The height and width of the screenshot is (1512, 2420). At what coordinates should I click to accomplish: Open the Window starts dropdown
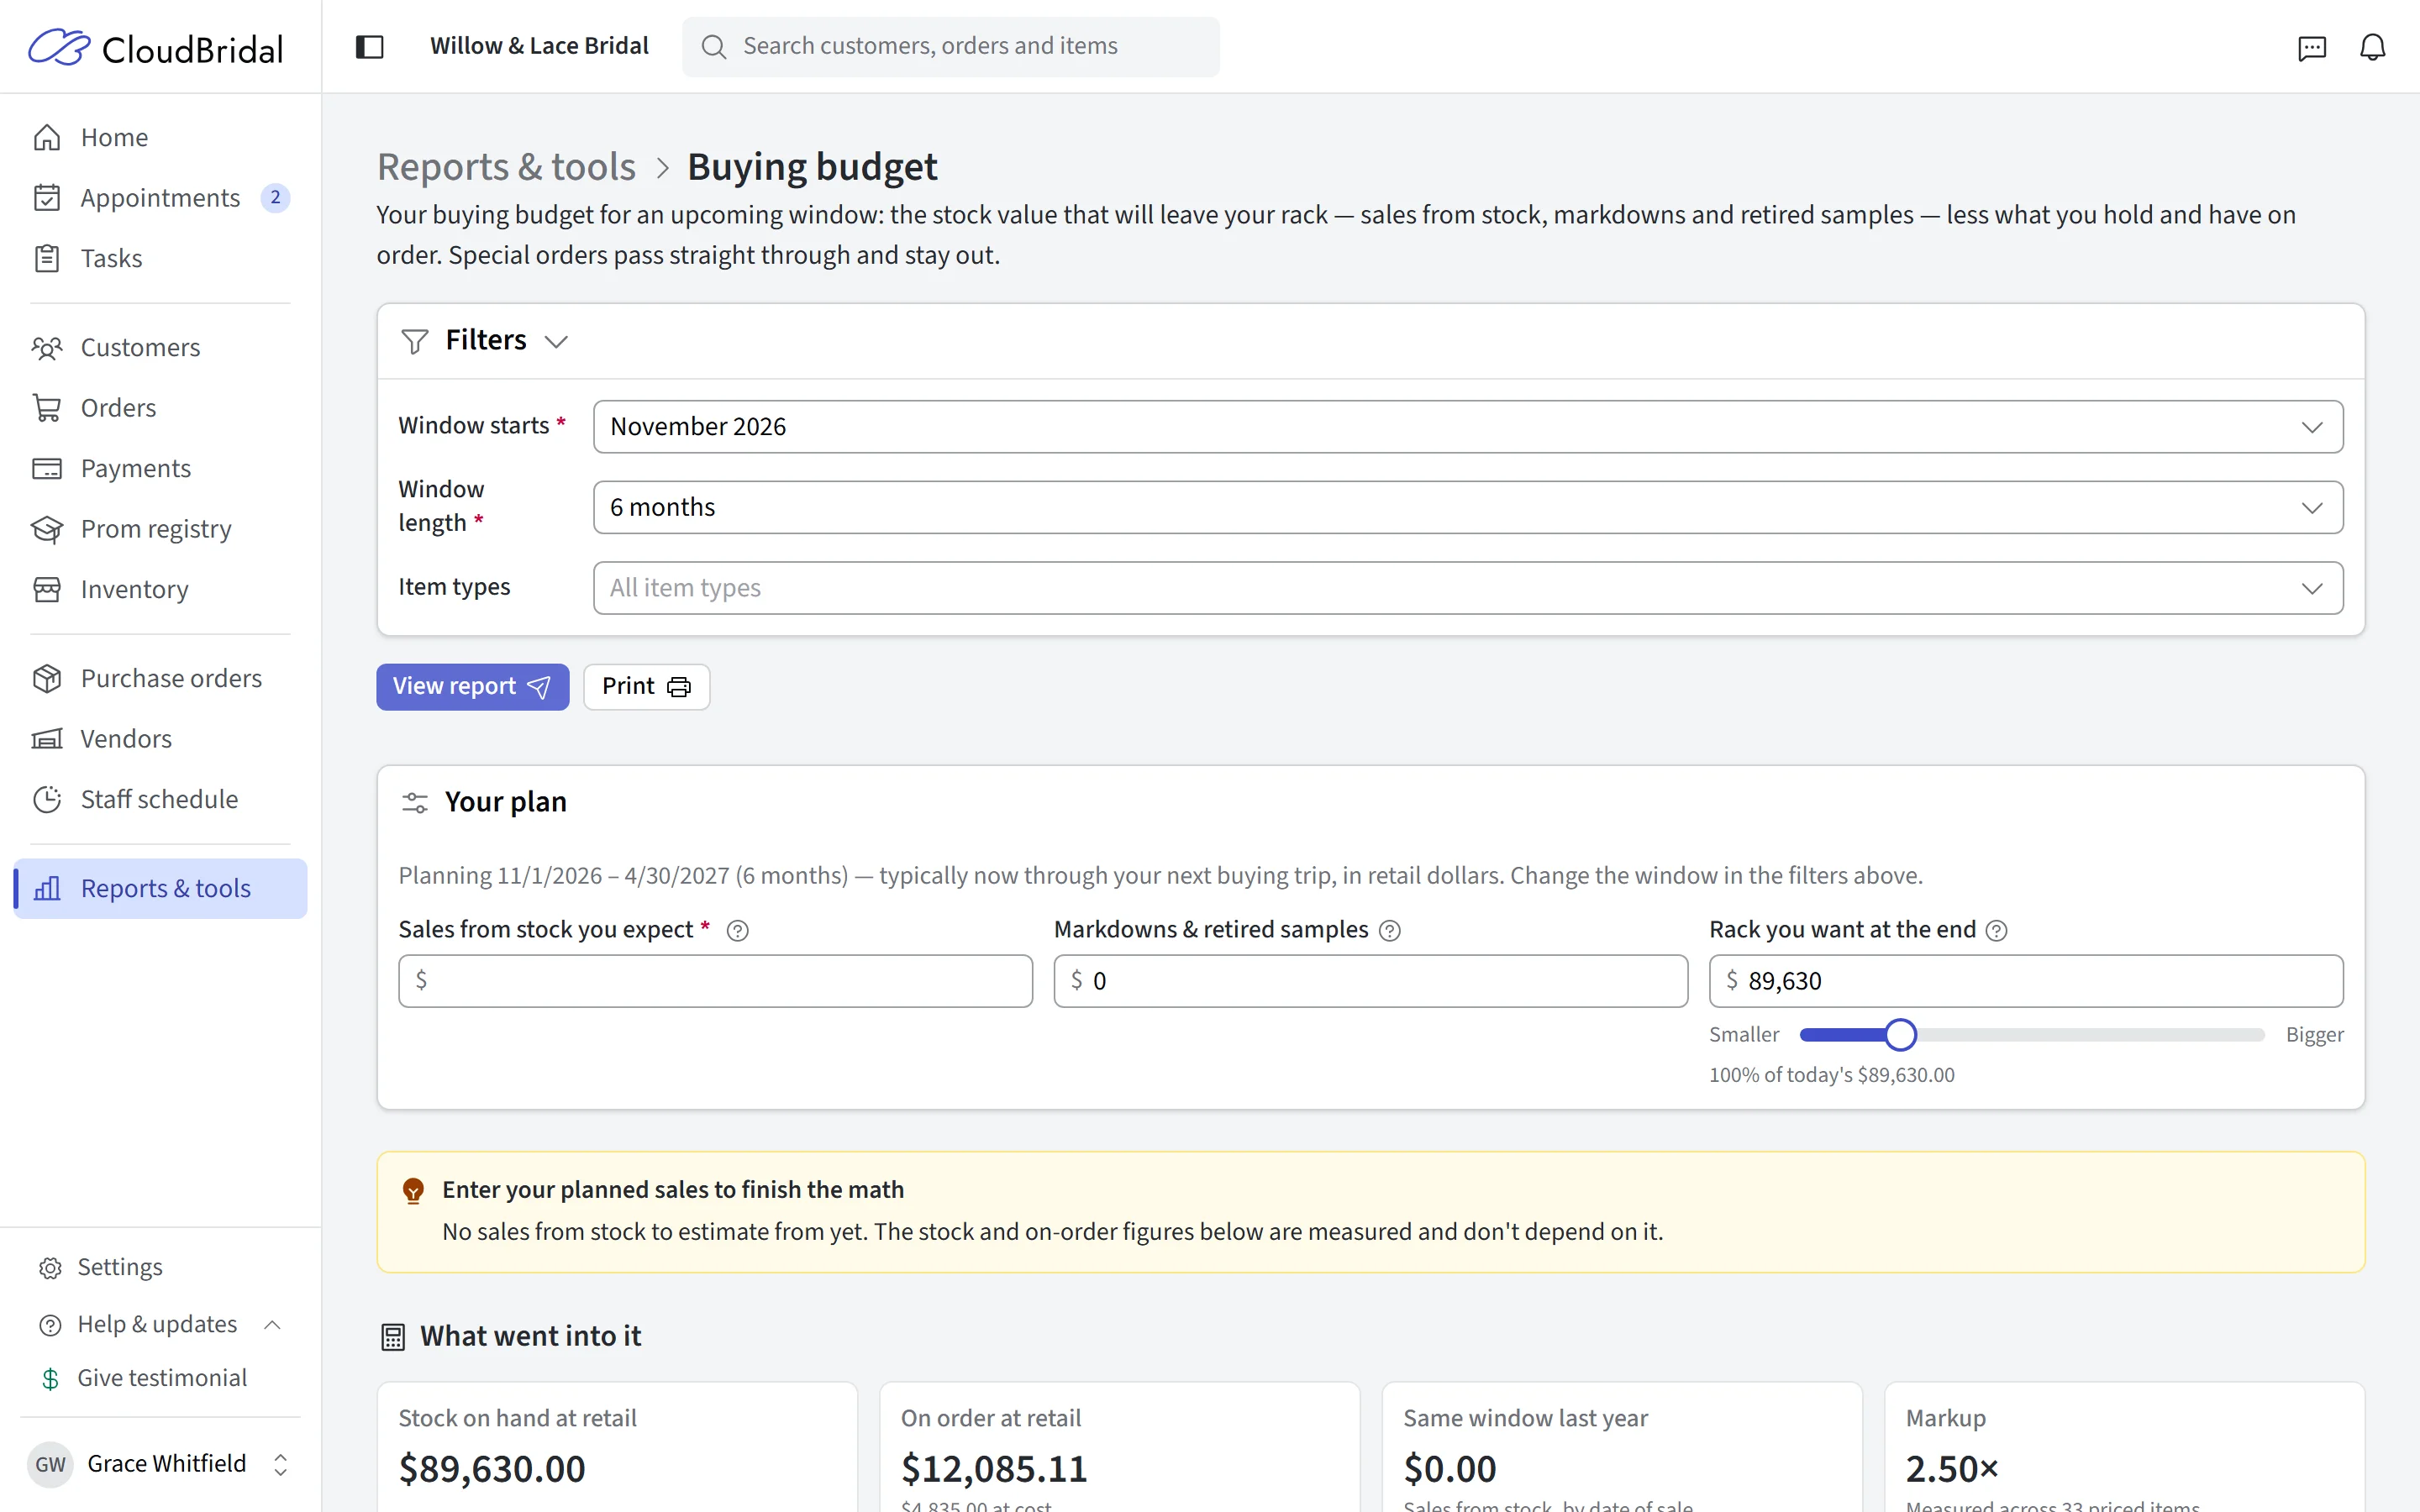coord(1468,427)
